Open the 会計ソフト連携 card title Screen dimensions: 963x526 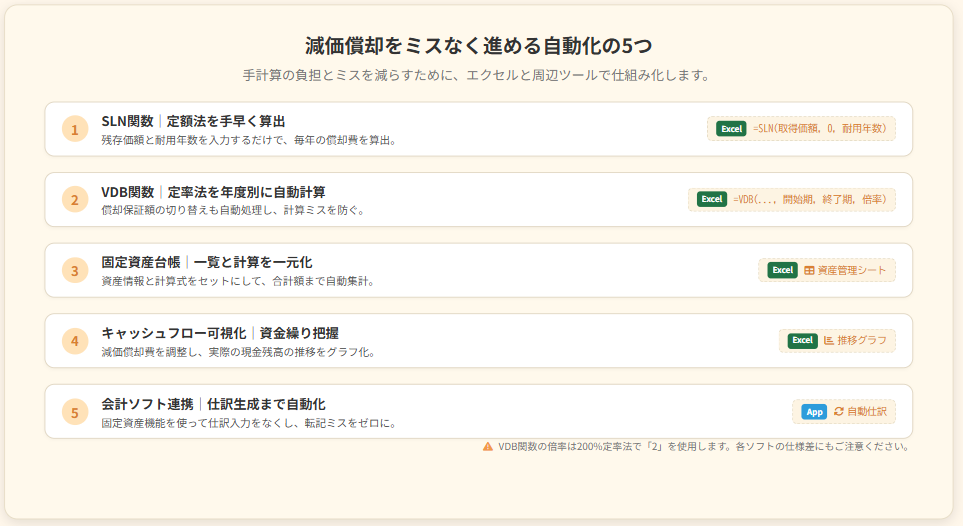point(213,403)
